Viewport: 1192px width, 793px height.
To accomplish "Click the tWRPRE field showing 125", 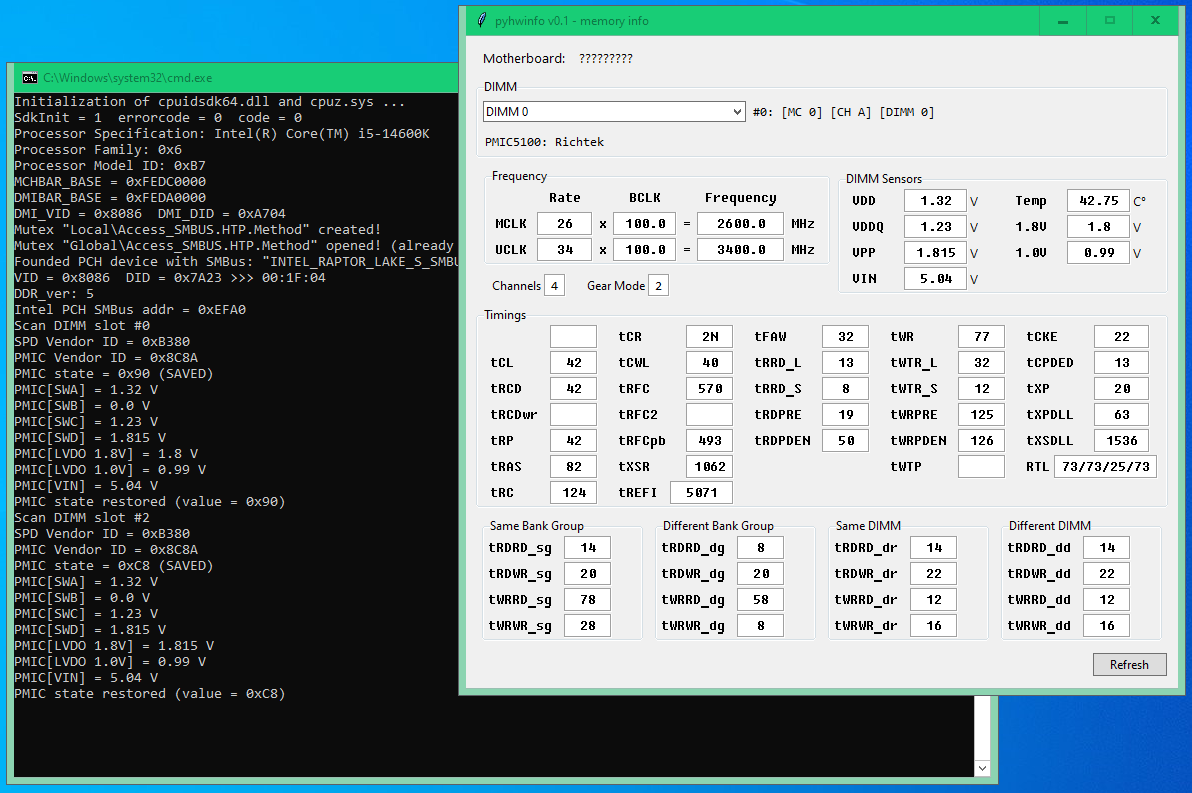I will tap(981, 414).
